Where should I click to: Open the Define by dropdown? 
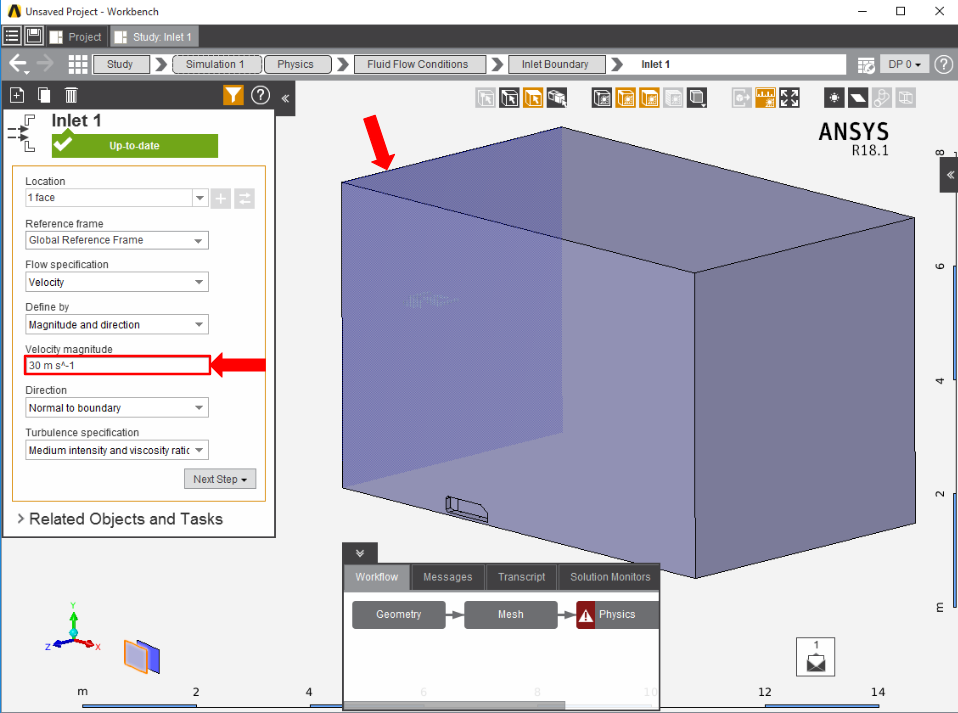[117, 324]
